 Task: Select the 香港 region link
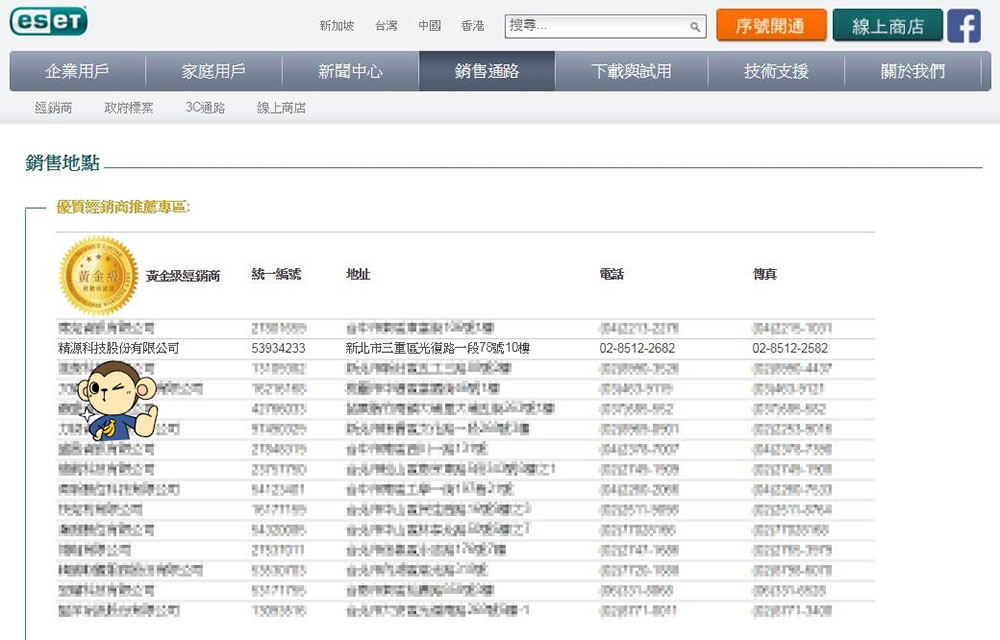coord(473,26)
